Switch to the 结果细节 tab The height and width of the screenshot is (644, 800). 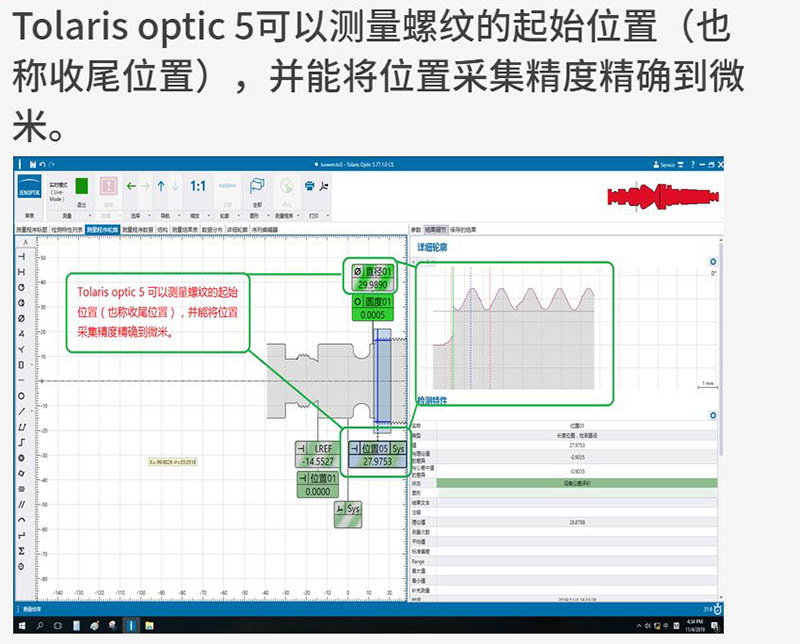[x=437, y=229]
